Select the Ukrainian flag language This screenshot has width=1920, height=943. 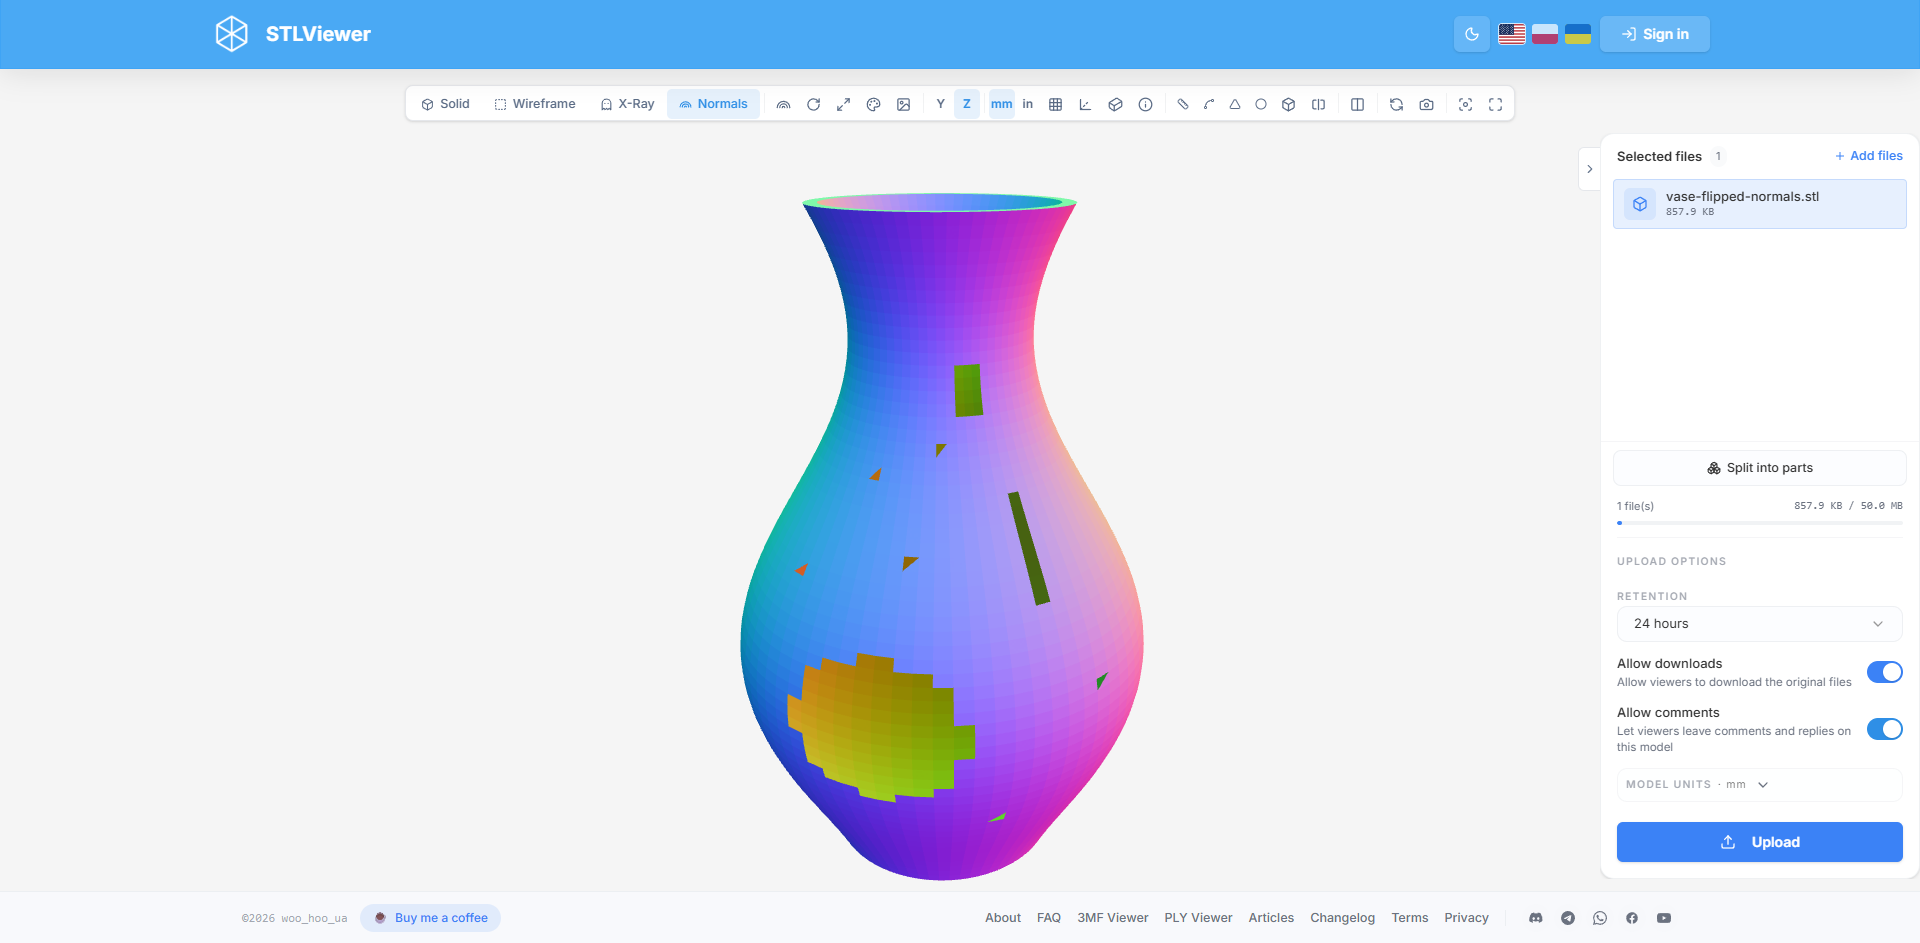click(1578, 34)
